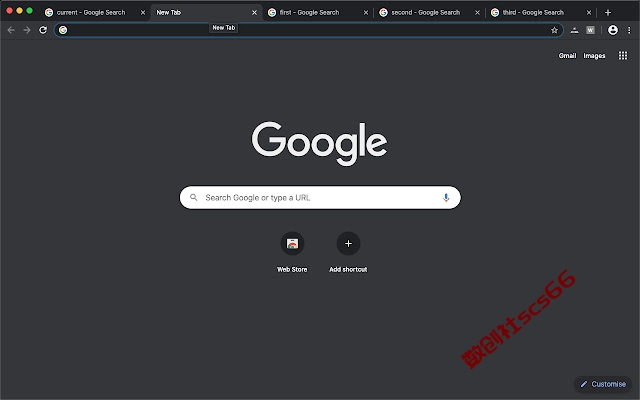
Task: Start voice search with the microphone
Action: pos(446,198)
